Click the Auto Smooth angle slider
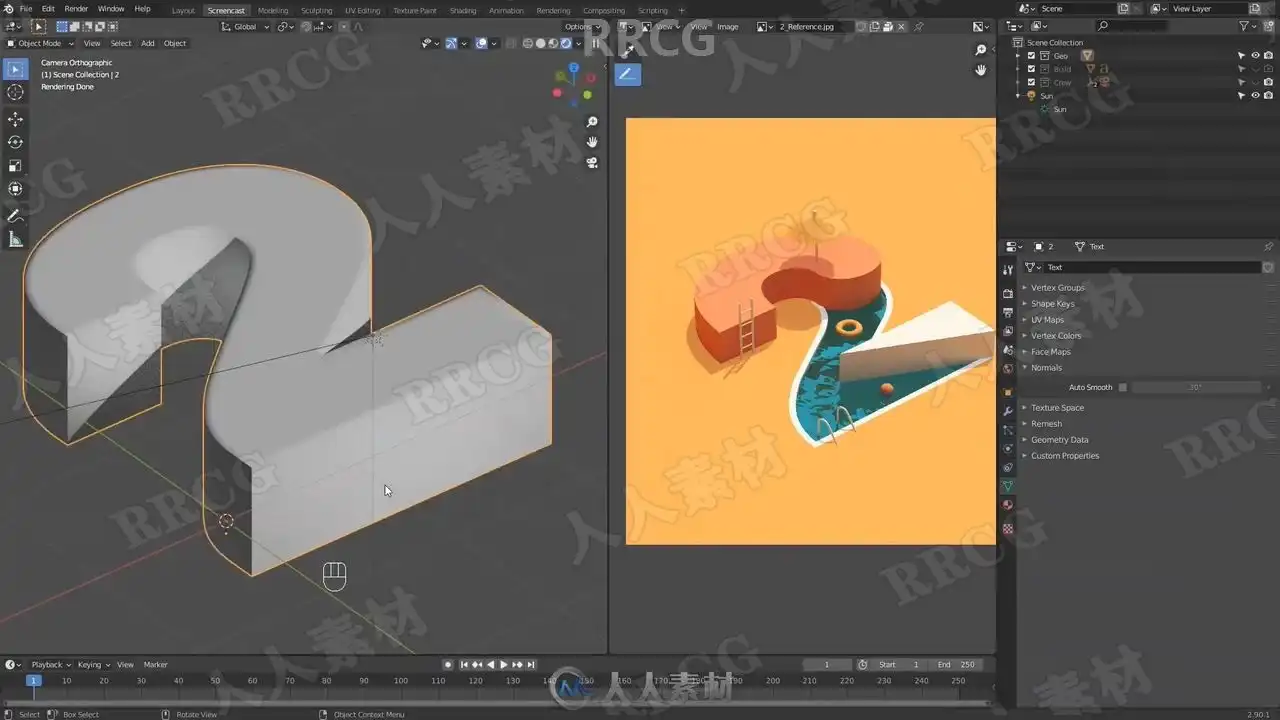1280x720 pixels. [x=1195, y=388]
